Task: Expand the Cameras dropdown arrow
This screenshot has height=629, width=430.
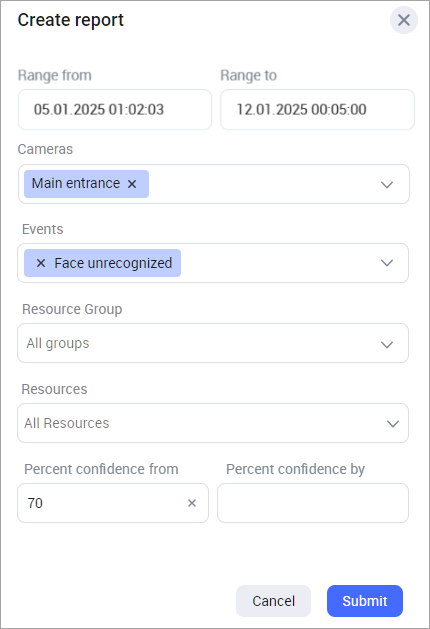Action: (x=387, y=185)
